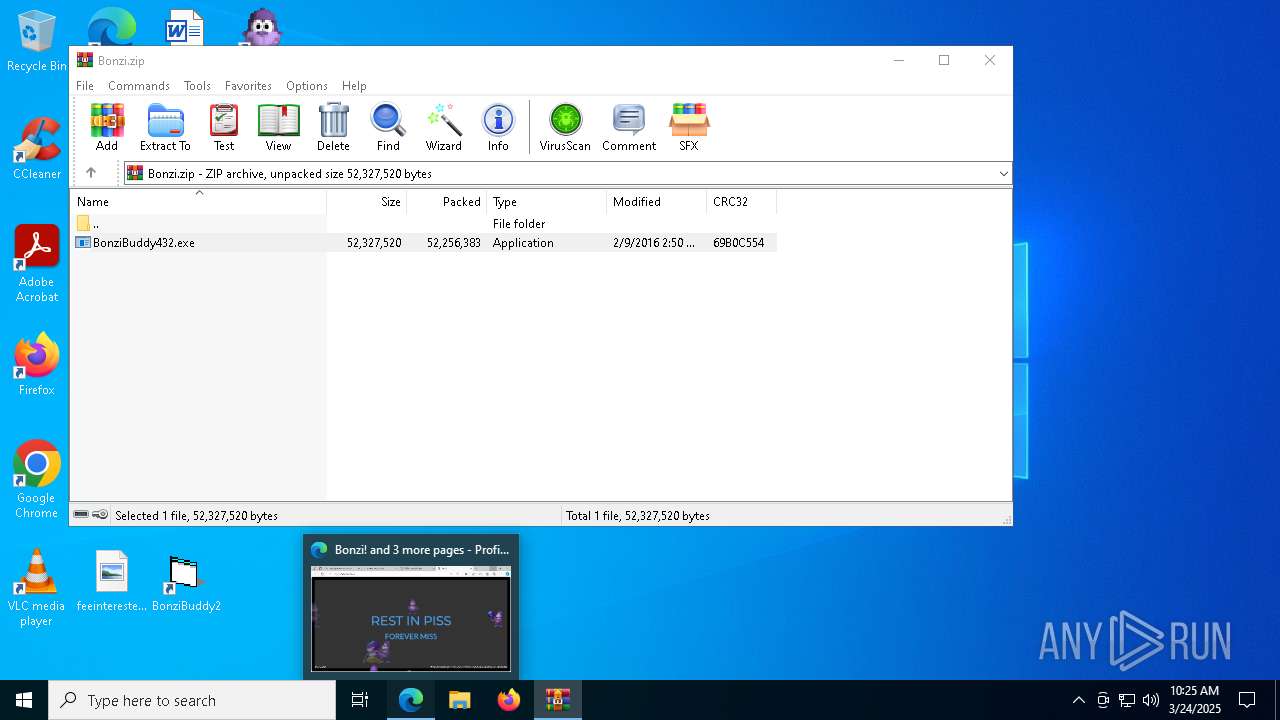Open Google Chrome desktop shortcut
Image resolution: width=1280 pixels, height=720 pixels.
36,480
